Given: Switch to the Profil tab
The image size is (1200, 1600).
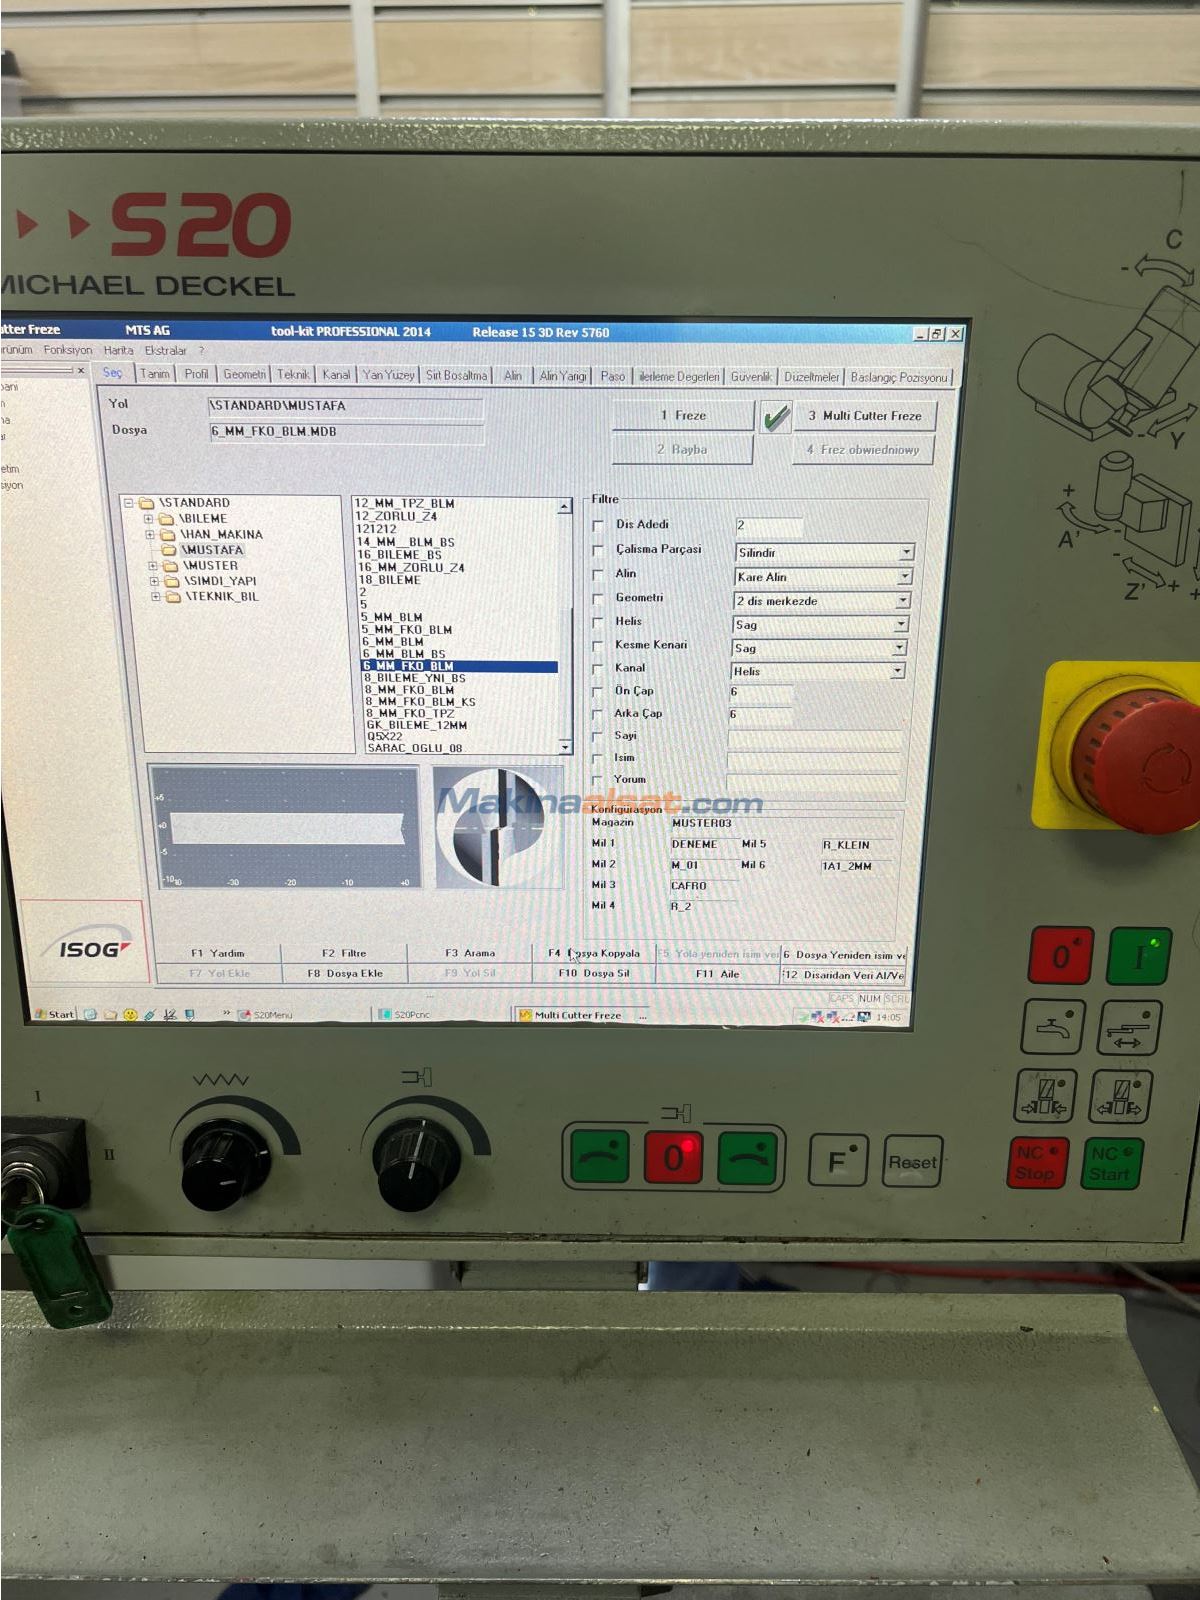Looking at the screenshot, I should point(196,374).
